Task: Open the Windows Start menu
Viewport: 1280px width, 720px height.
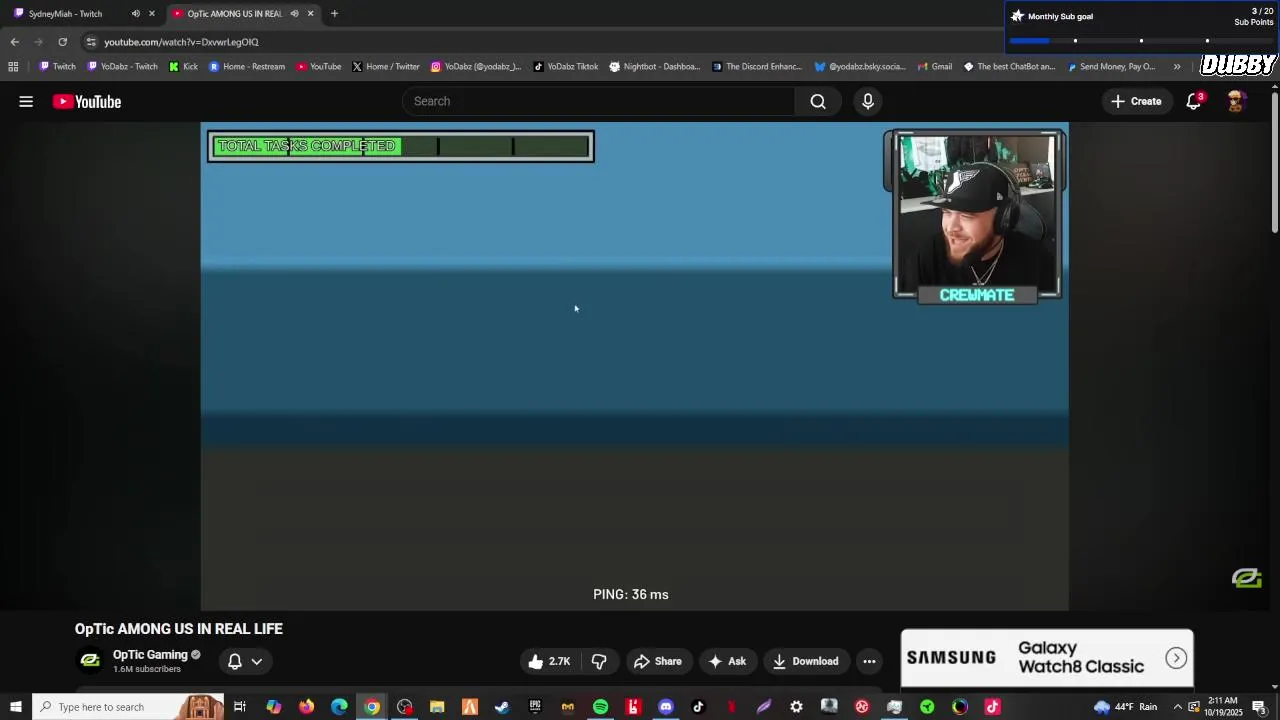Action: pos(15,707)
